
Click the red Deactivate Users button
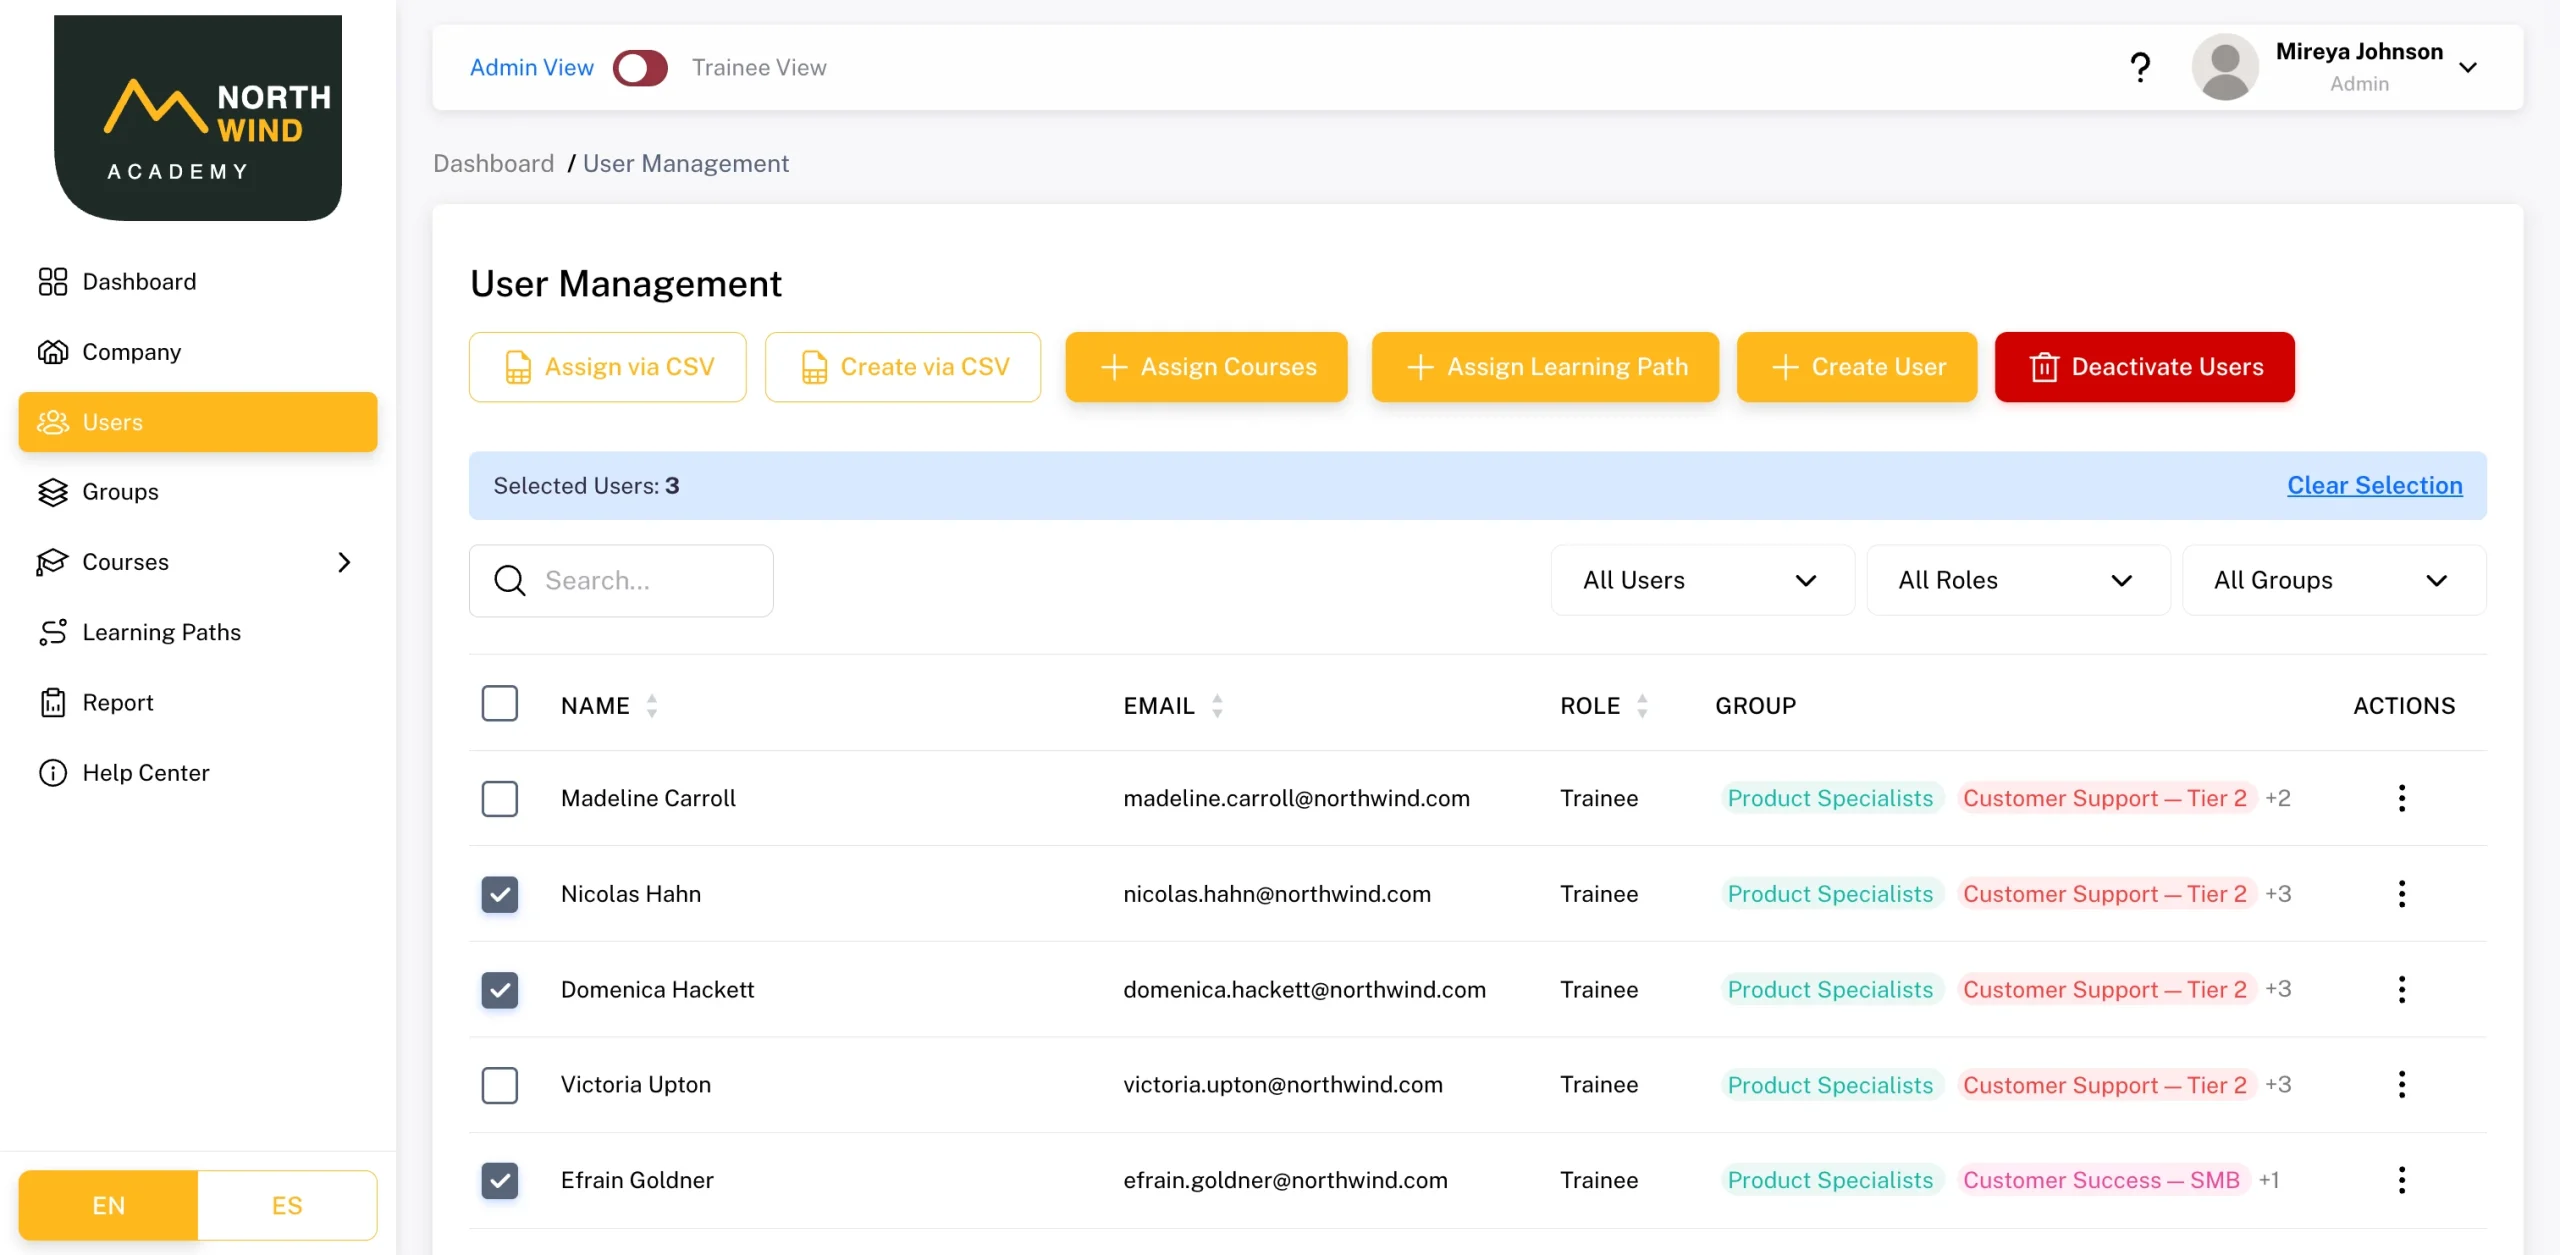click(2144, 367)
